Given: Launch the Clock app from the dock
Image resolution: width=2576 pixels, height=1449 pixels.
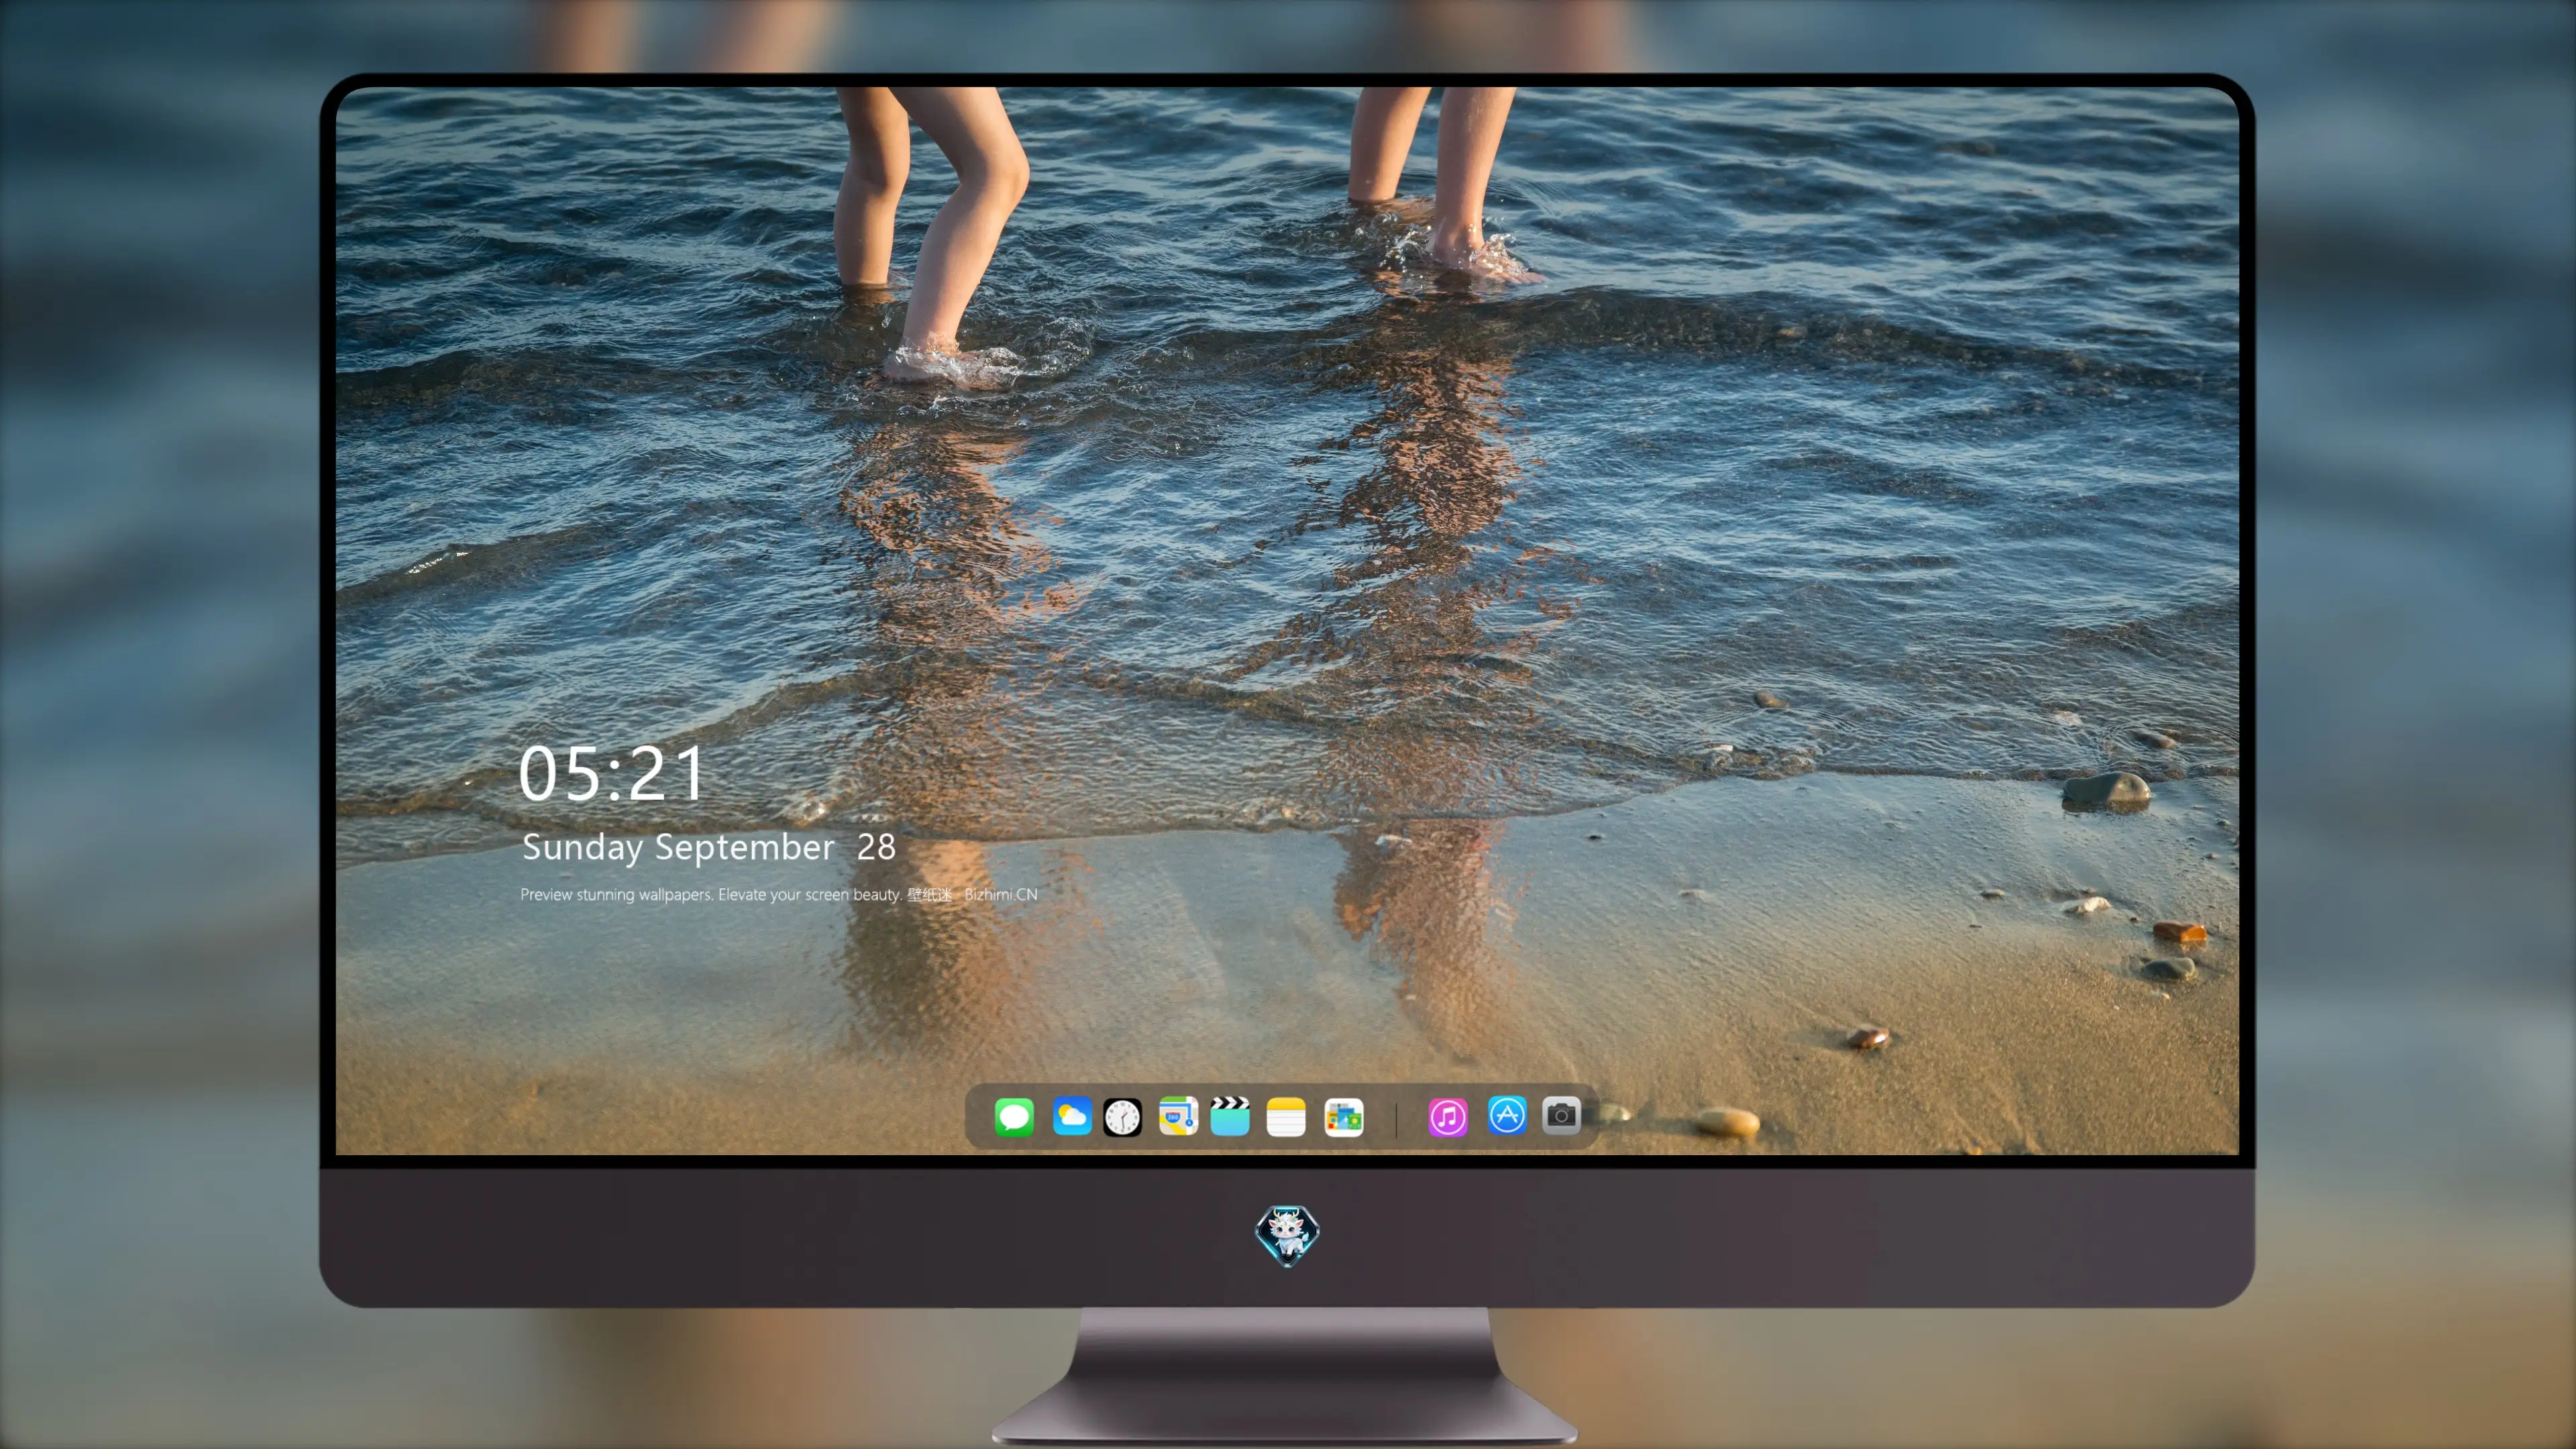Looking at the screenshot, I should (1122, 1117).
